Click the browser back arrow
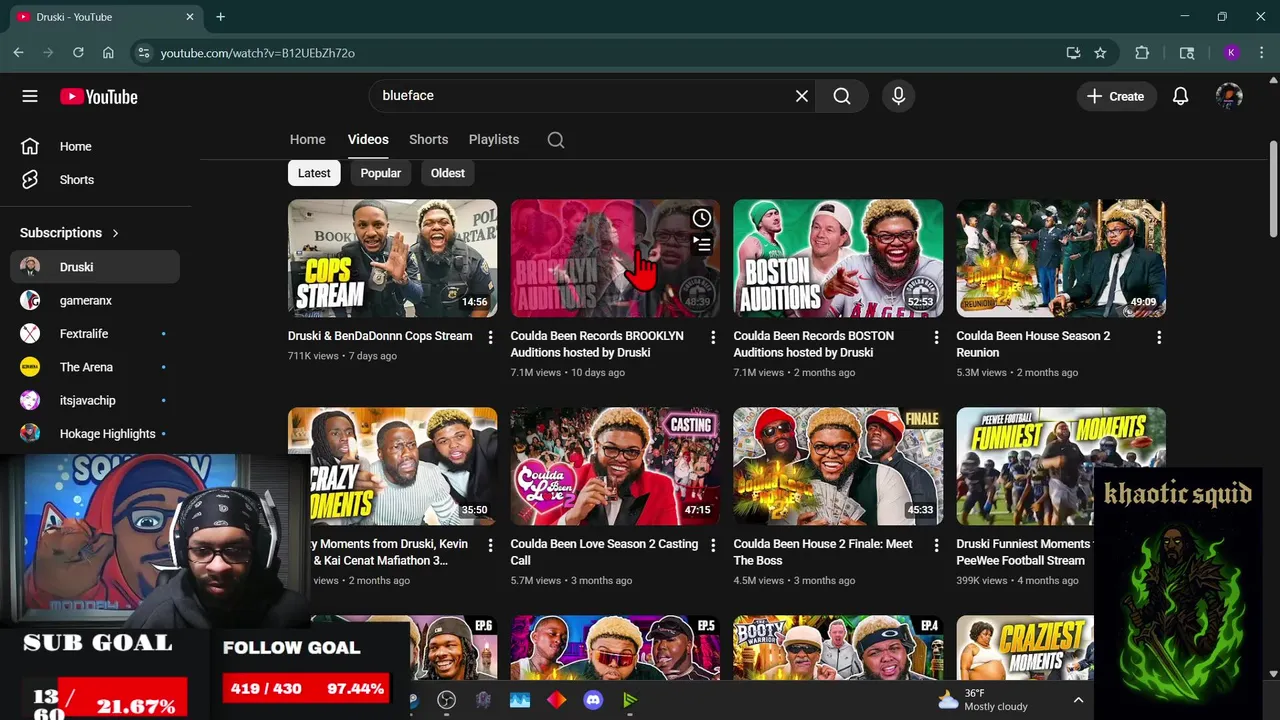 (18, 53)
